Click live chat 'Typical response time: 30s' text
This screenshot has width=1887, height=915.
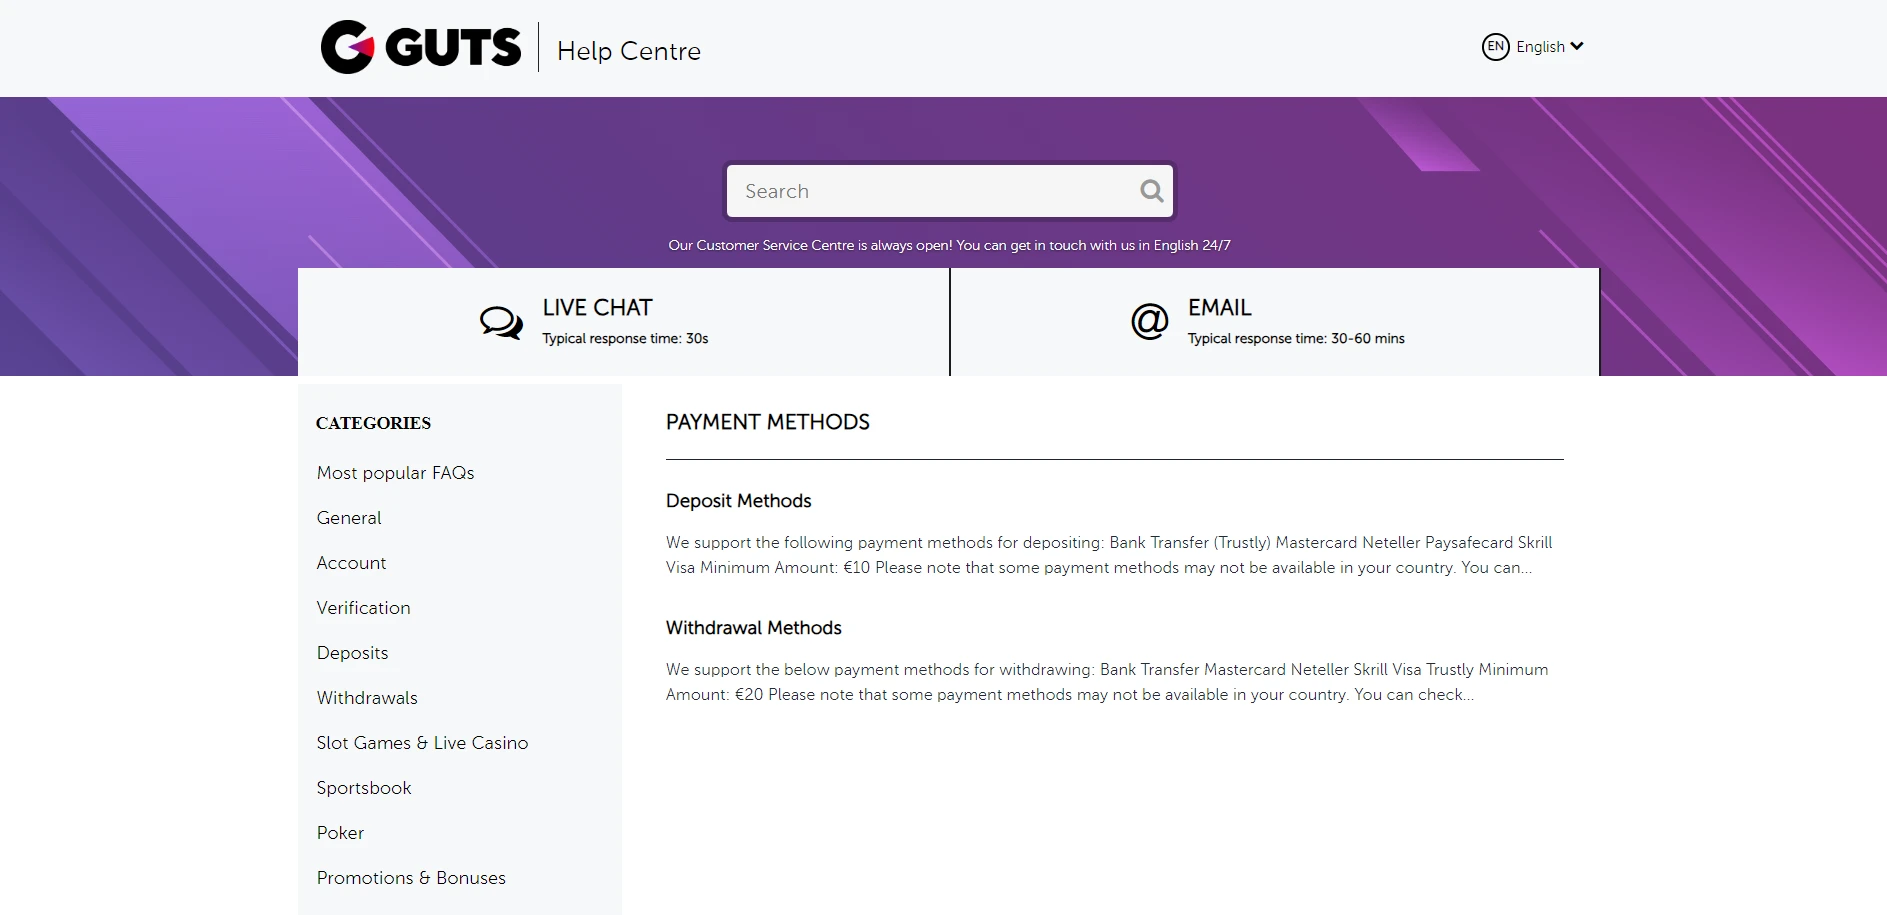click(626, 339)
